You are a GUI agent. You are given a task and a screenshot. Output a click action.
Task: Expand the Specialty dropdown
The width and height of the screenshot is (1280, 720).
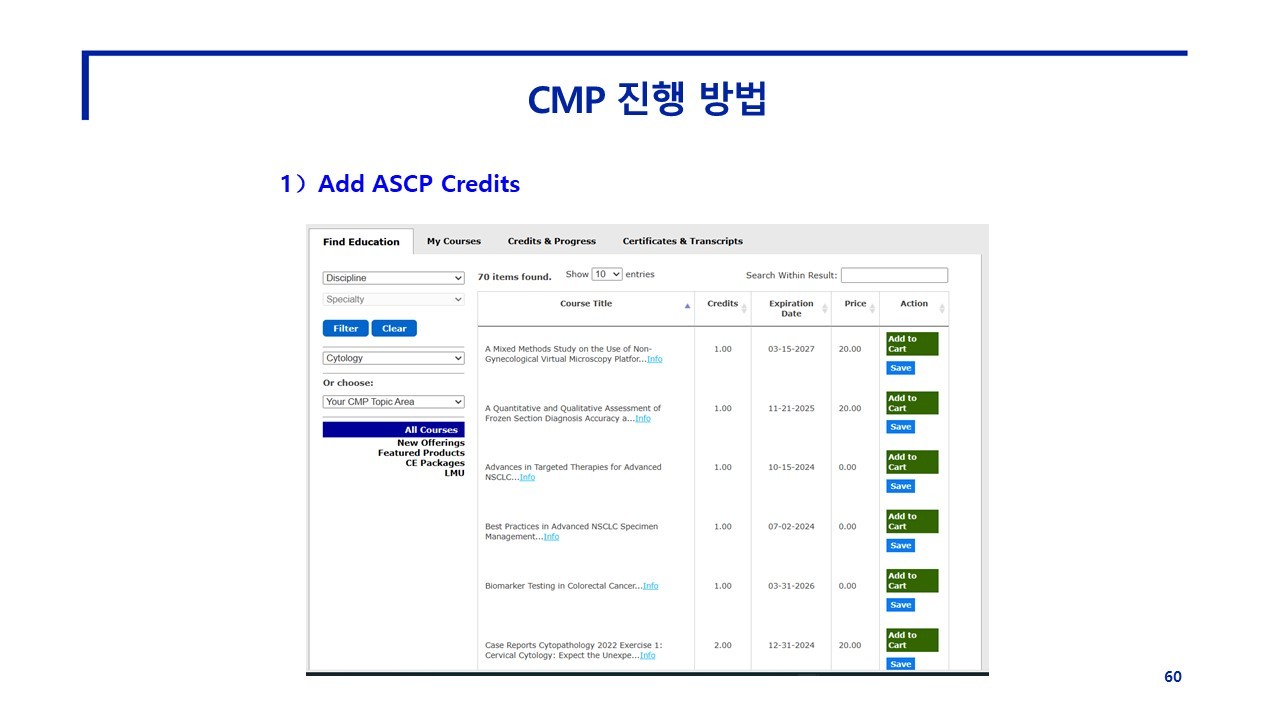[394, 299]
